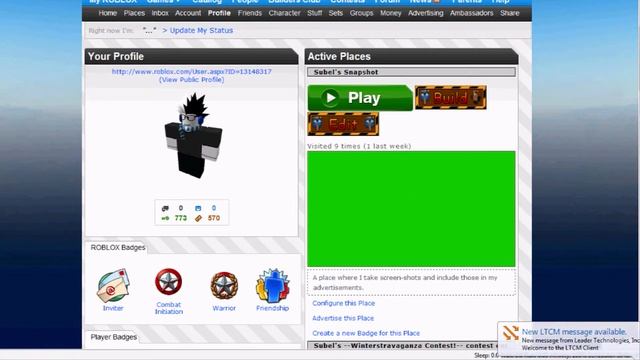
Task: Click the Visited 9 times text
Action: (x=359, y=146)
